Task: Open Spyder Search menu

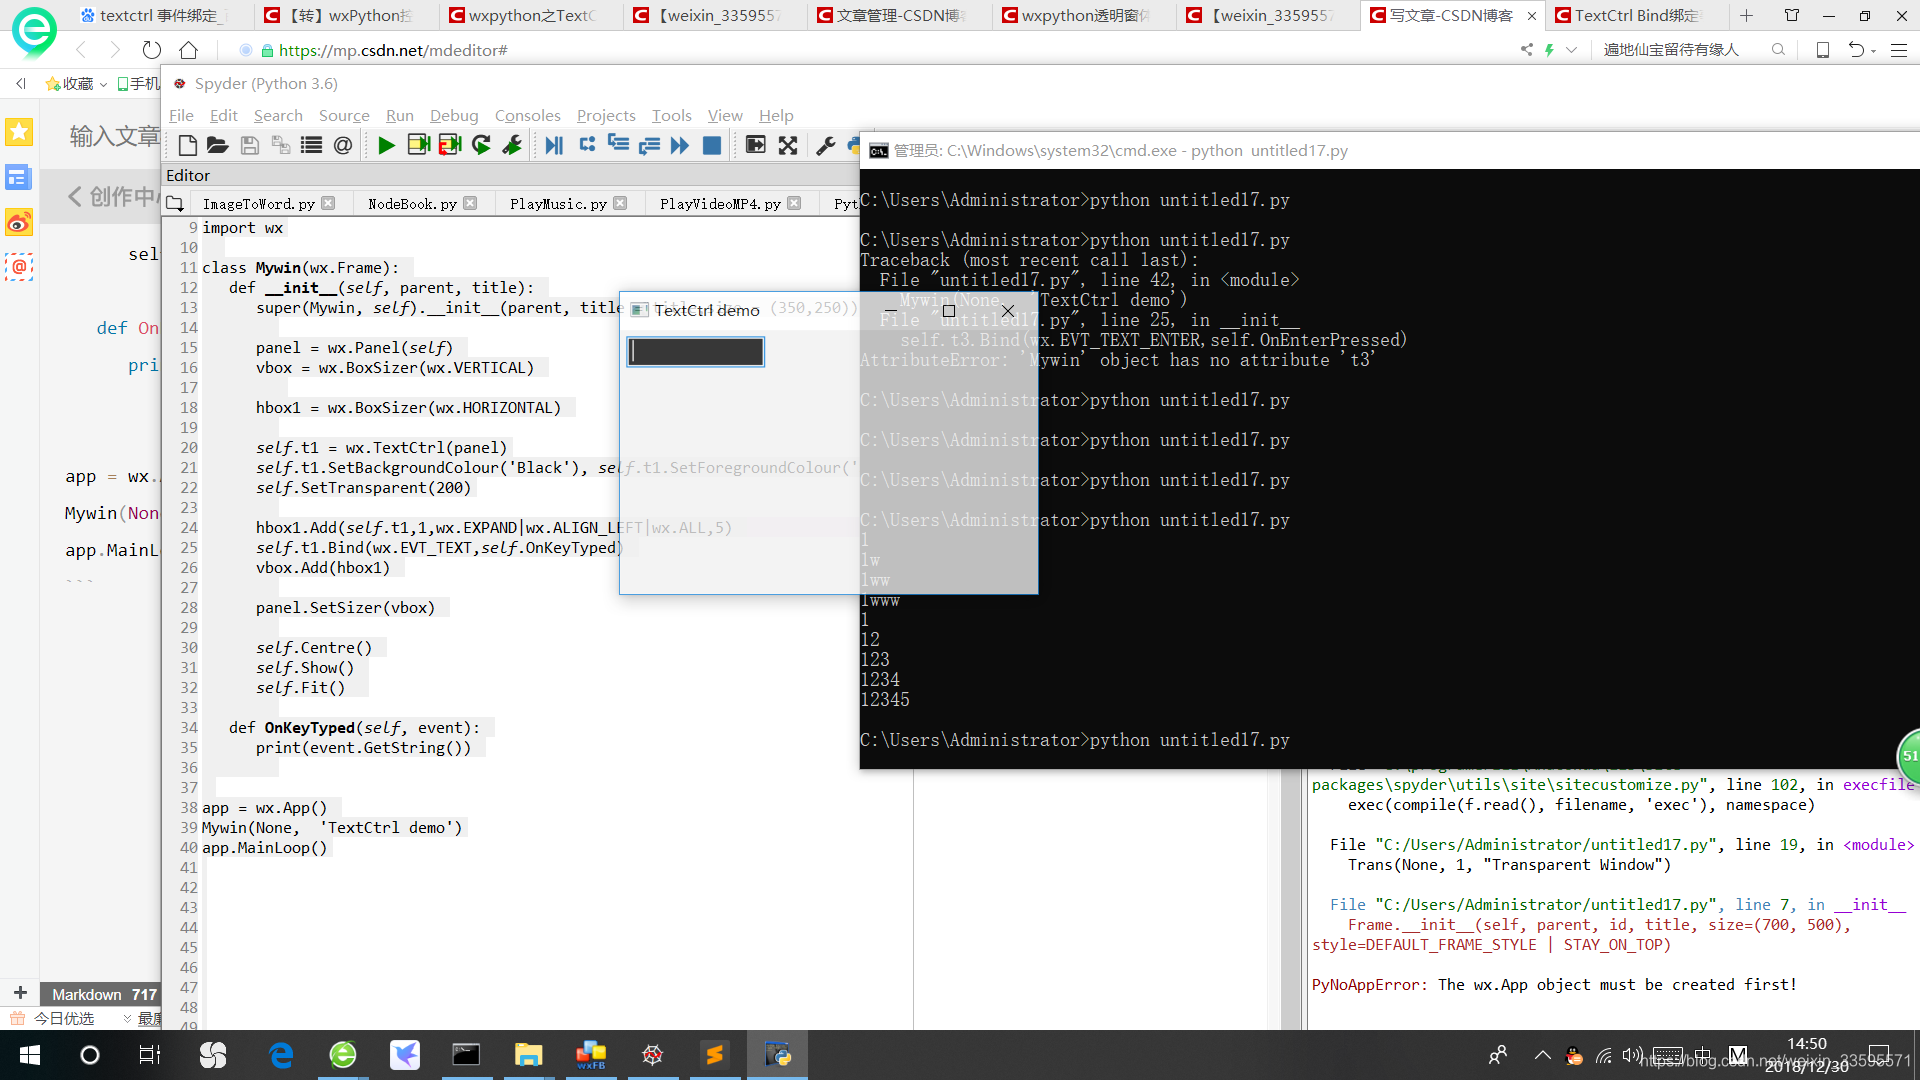Action: (278, 116)
